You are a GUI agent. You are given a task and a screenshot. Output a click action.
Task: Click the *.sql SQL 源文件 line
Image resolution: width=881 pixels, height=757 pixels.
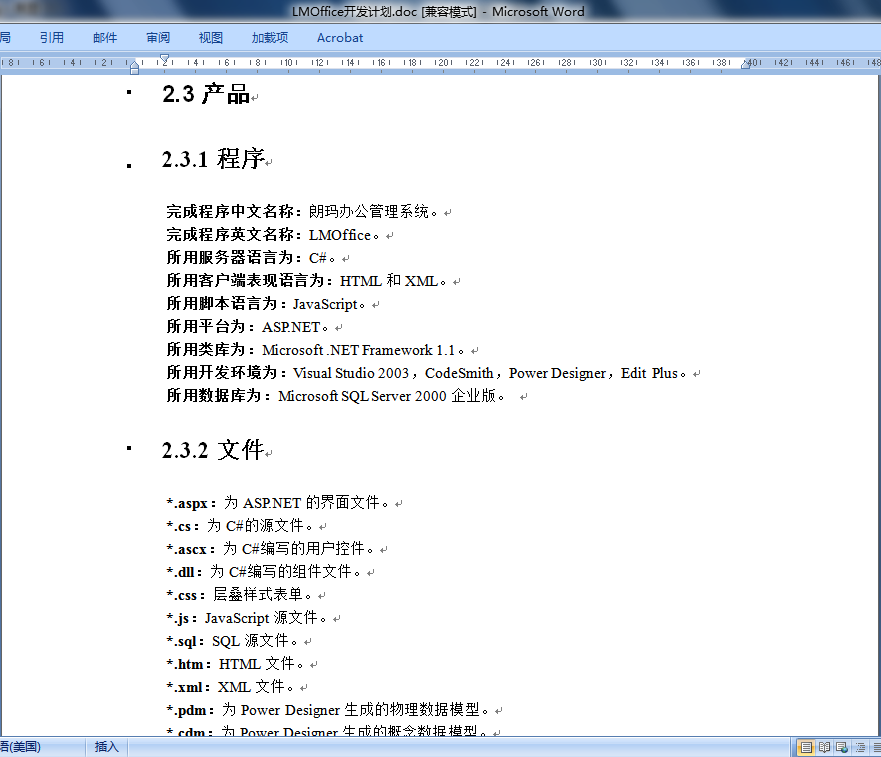[x=232, y=641]
